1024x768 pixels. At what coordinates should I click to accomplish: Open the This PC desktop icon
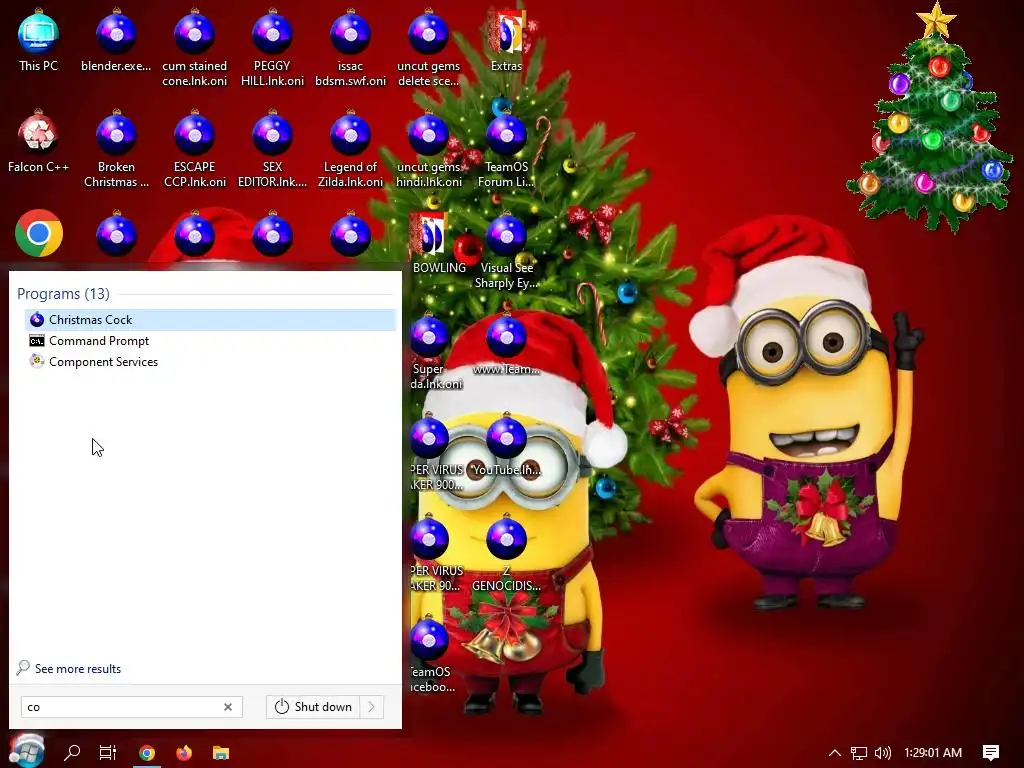39,40
